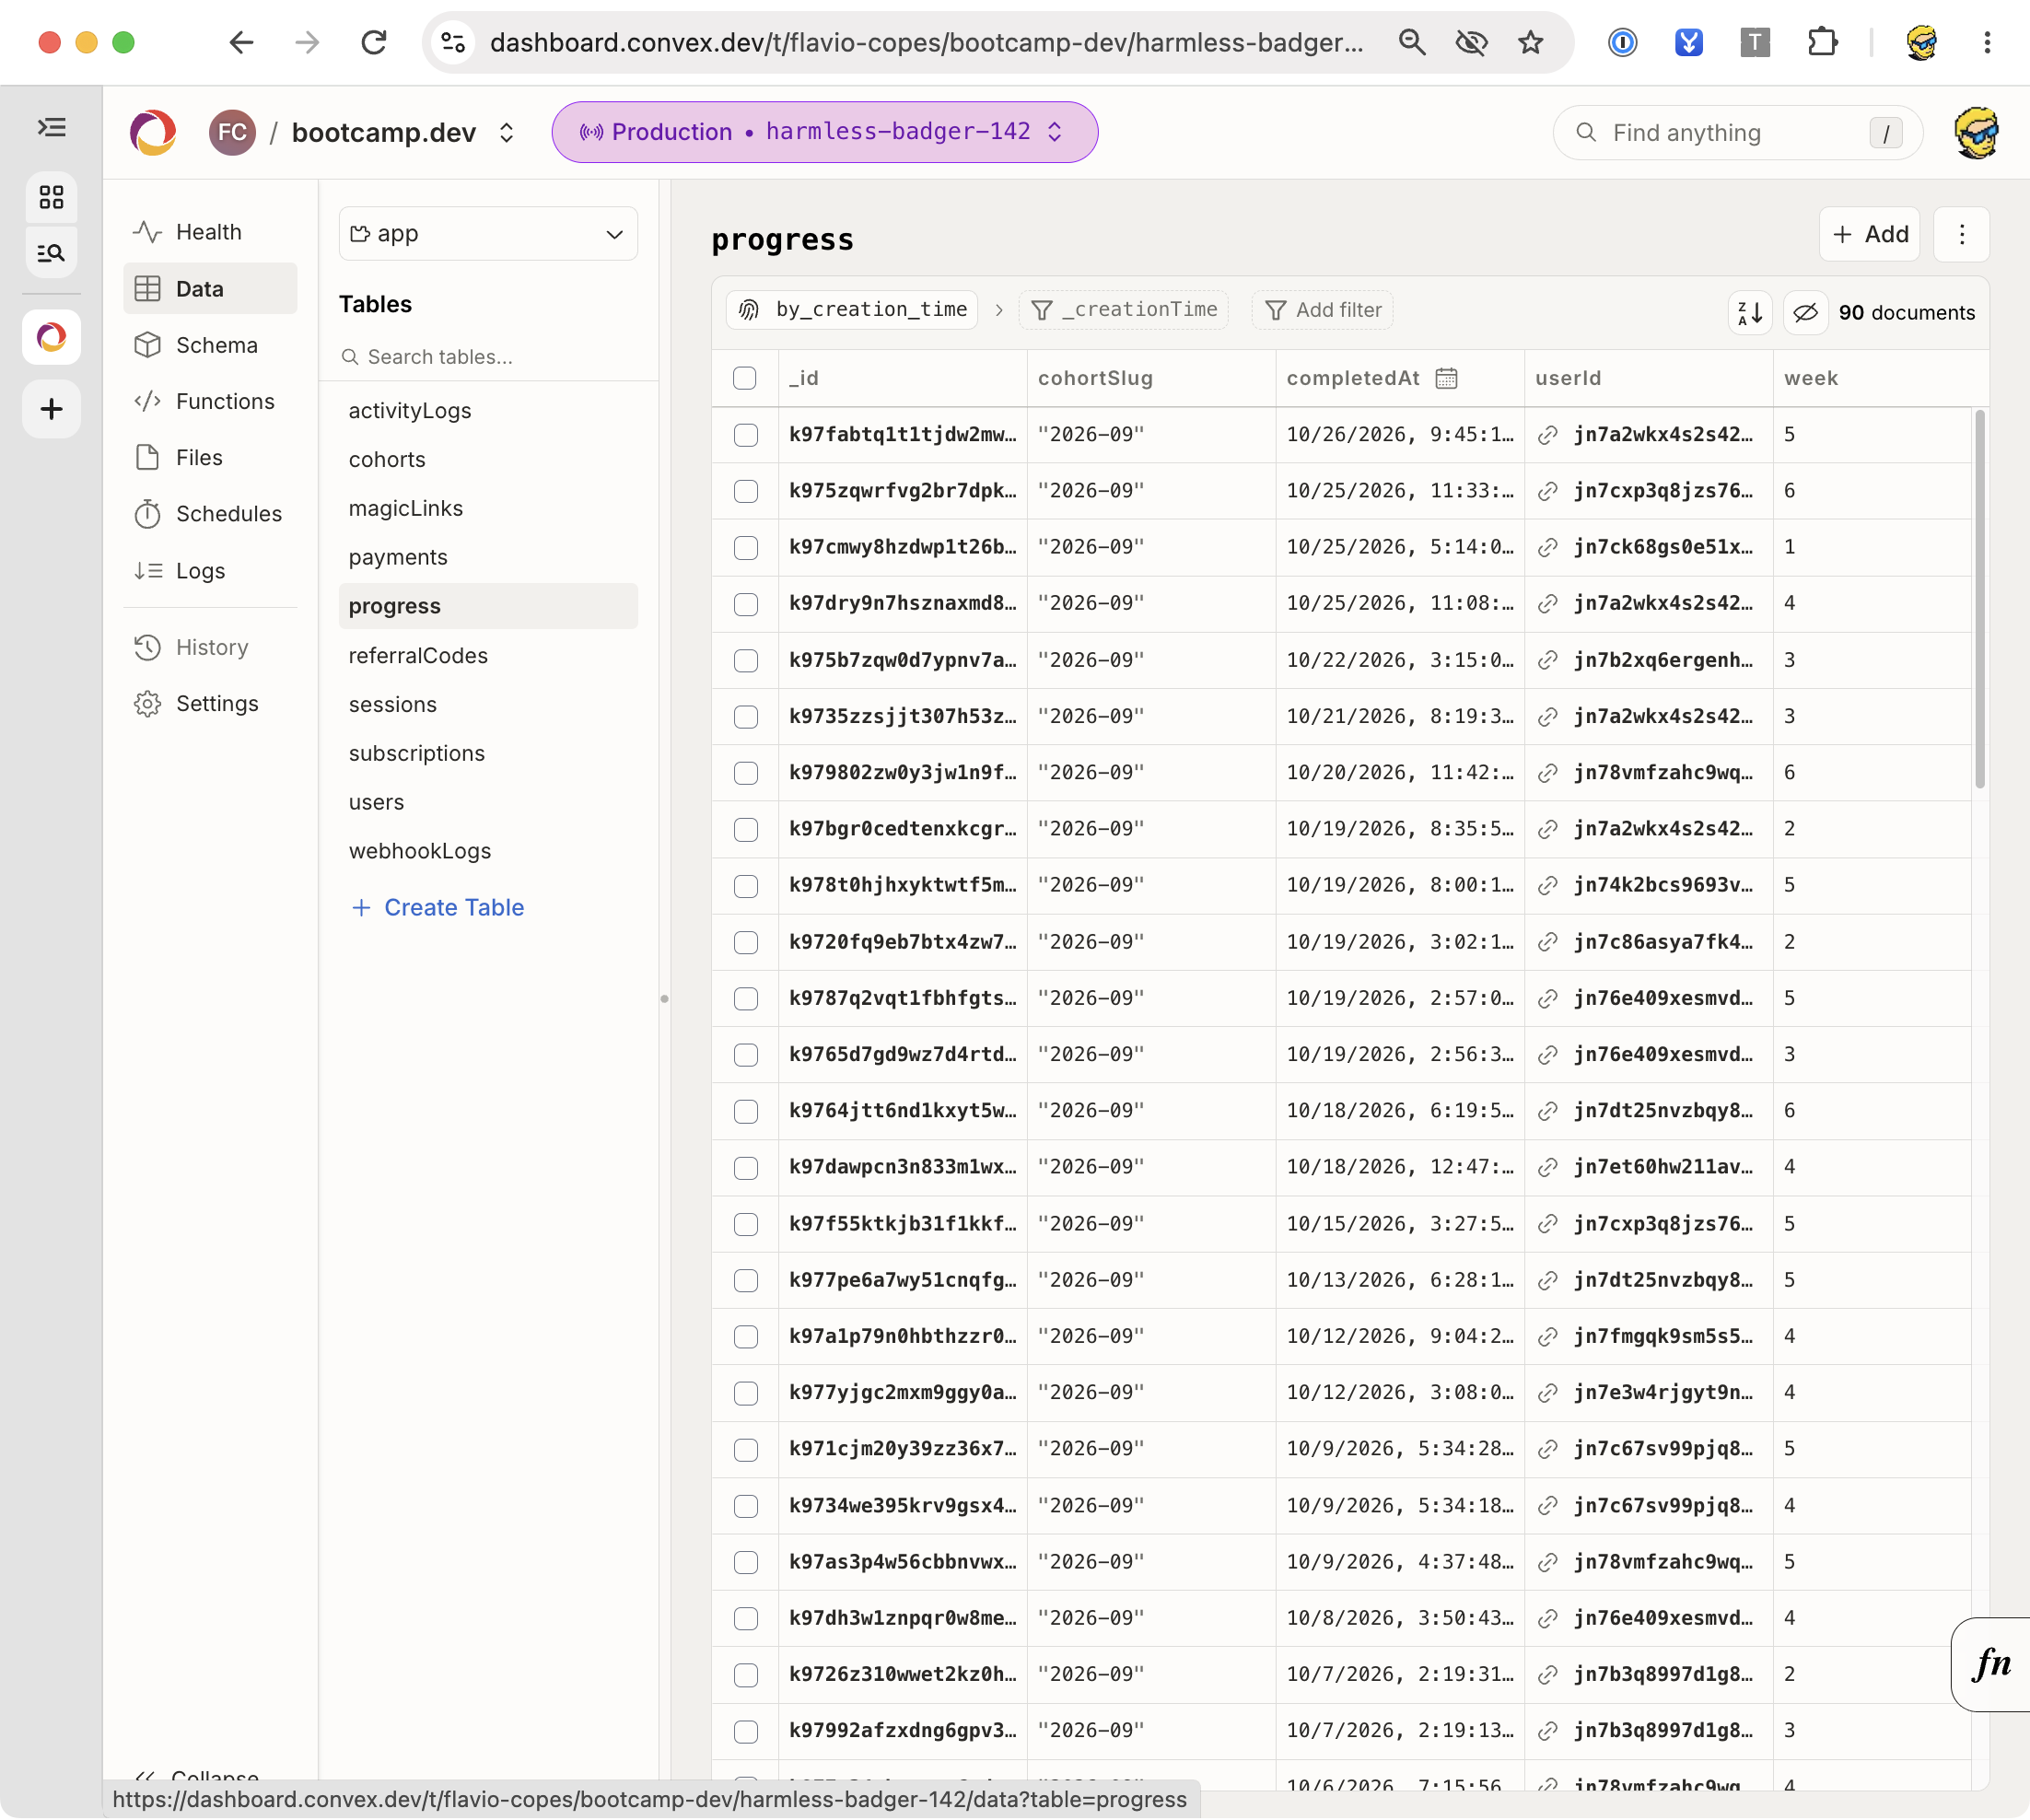
Task: Open the browser extensions puzzle icon
Action: pos(1822,42)
